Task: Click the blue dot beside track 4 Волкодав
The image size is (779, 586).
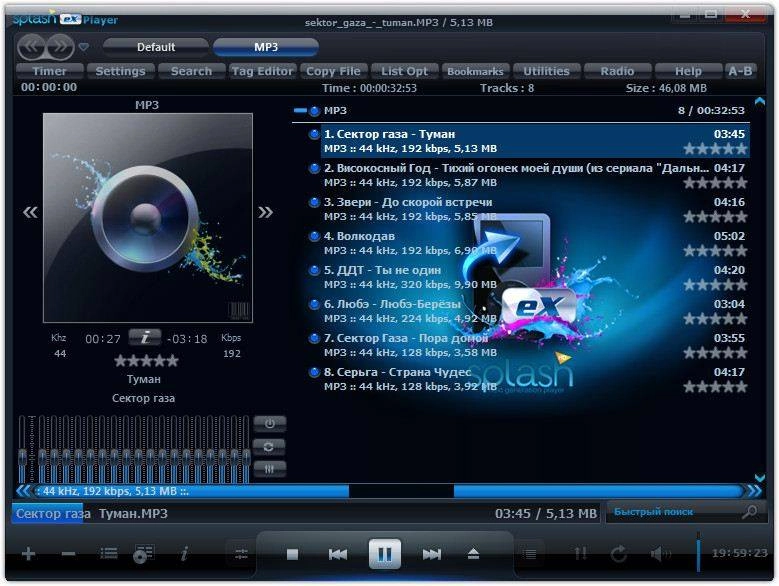Action: coord(314,236)
